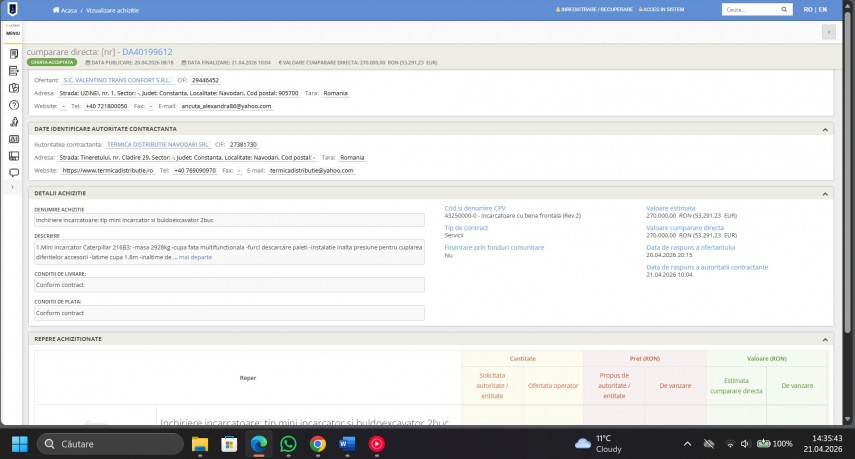This screenshot has height=459, width=855.
Task: Click the rocket icon in left sidebar
Action: pos(13,121)
